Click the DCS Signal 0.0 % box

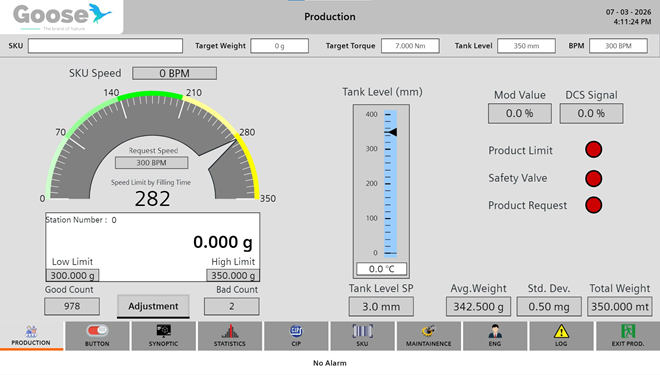tap(591, 114)
